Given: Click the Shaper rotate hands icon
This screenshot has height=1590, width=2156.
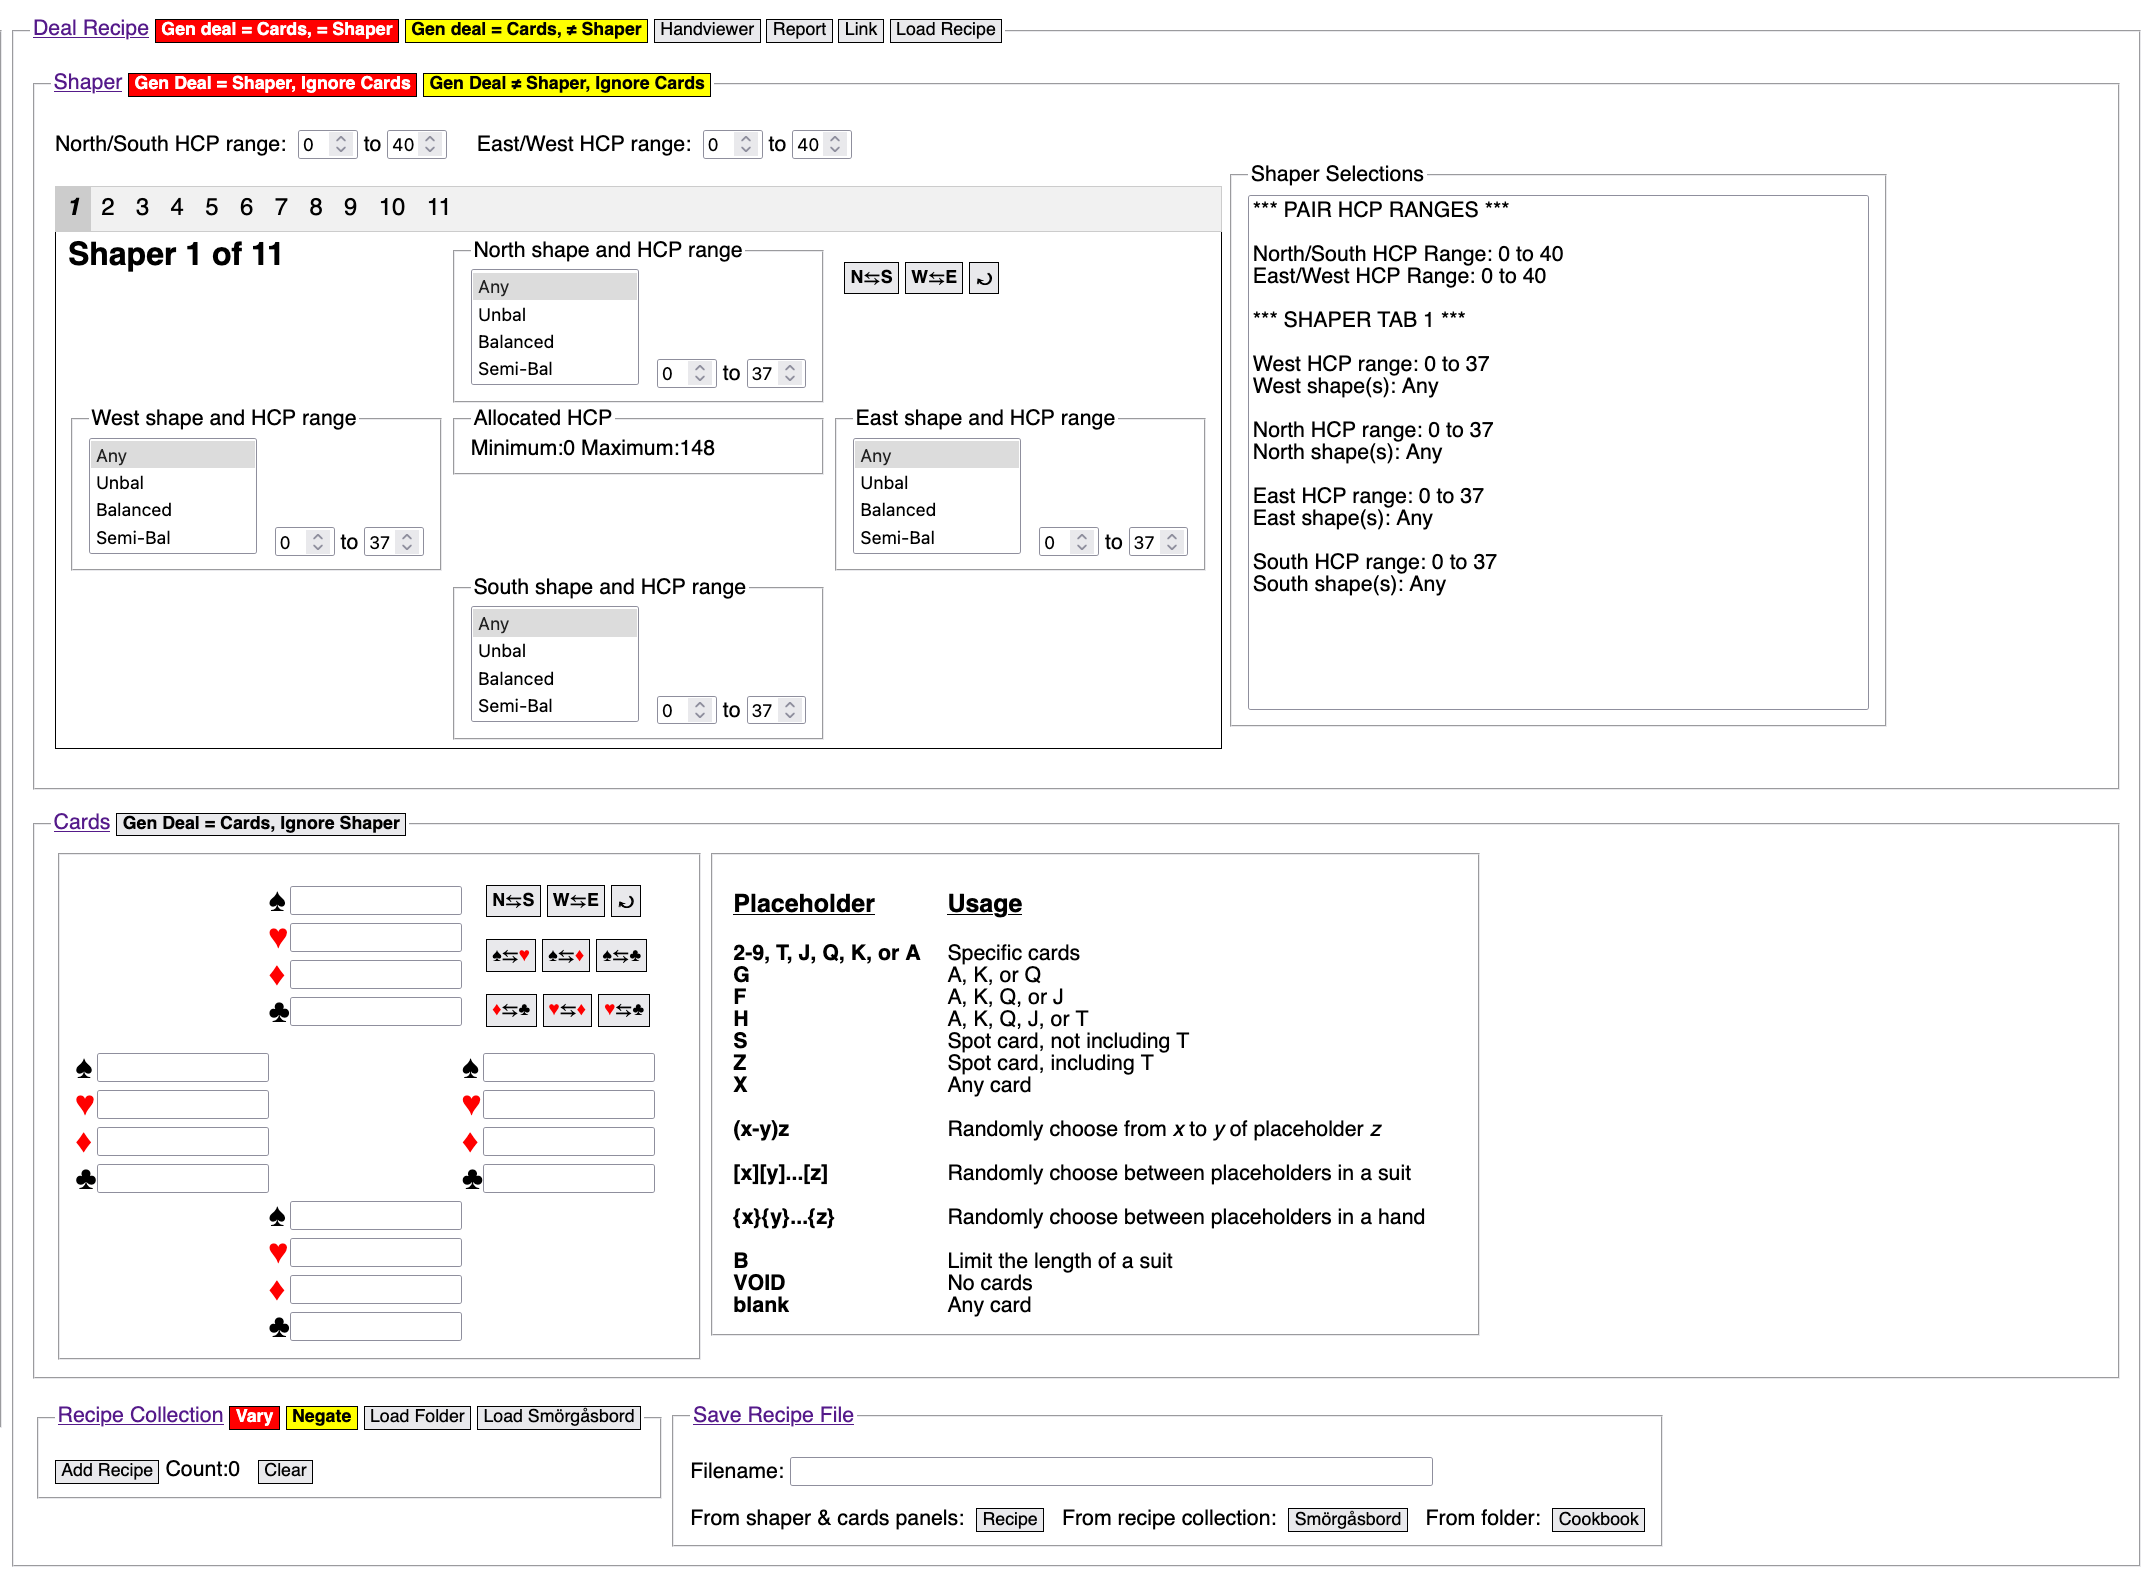Looking at the screenshot, I should [984, 277].
